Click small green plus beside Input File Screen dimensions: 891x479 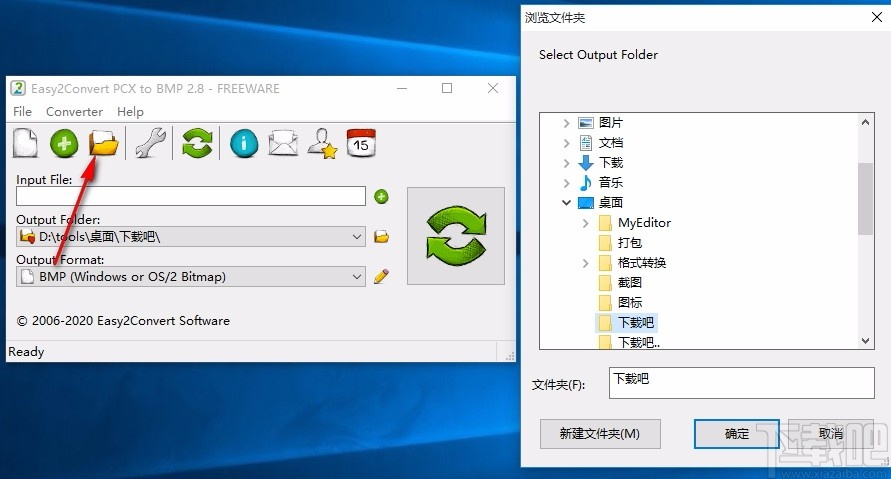pyautogui.click(x=381, y=197)
